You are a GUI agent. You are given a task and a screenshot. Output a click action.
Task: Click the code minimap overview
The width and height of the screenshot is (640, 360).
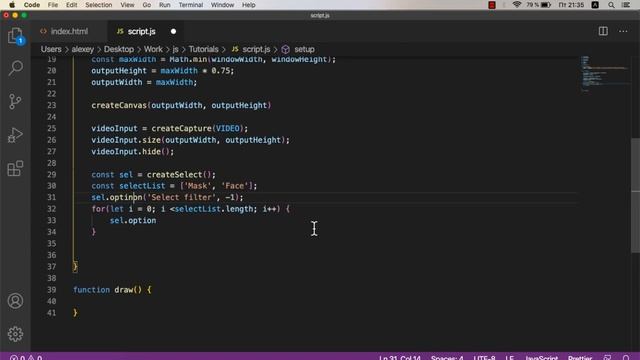click(605, 73)
